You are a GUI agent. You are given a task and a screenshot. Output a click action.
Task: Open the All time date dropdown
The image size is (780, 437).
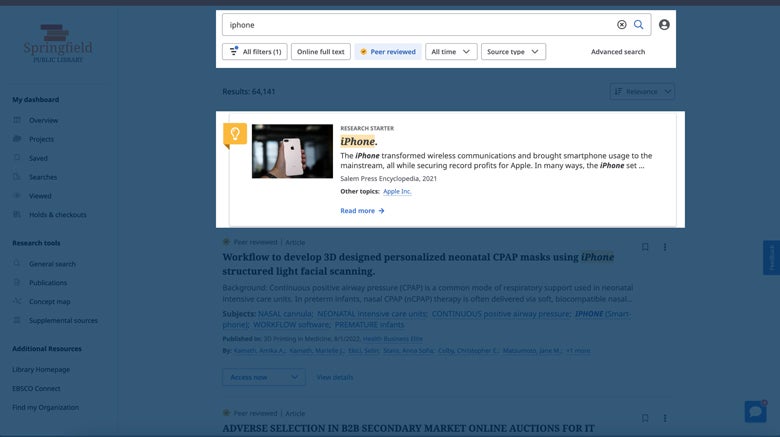[451, 52]
